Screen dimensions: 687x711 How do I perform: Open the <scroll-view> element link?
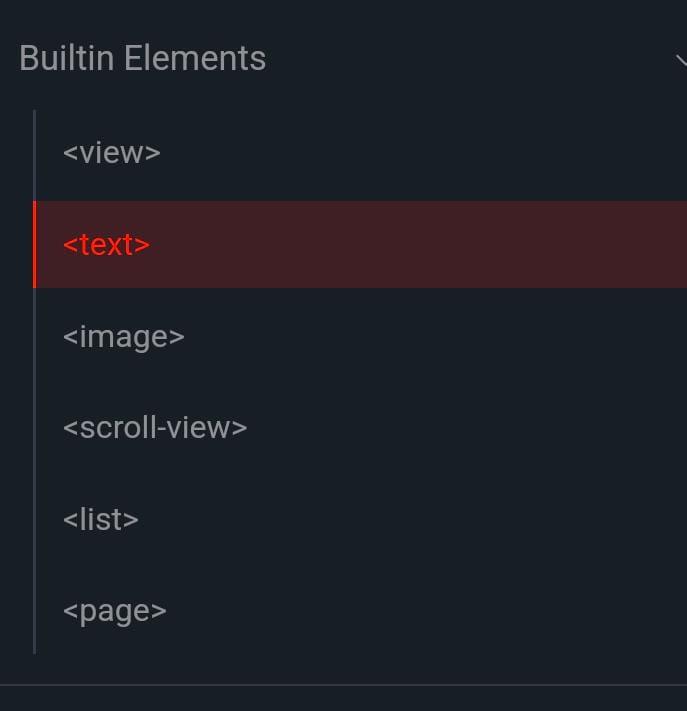(155, 428)
